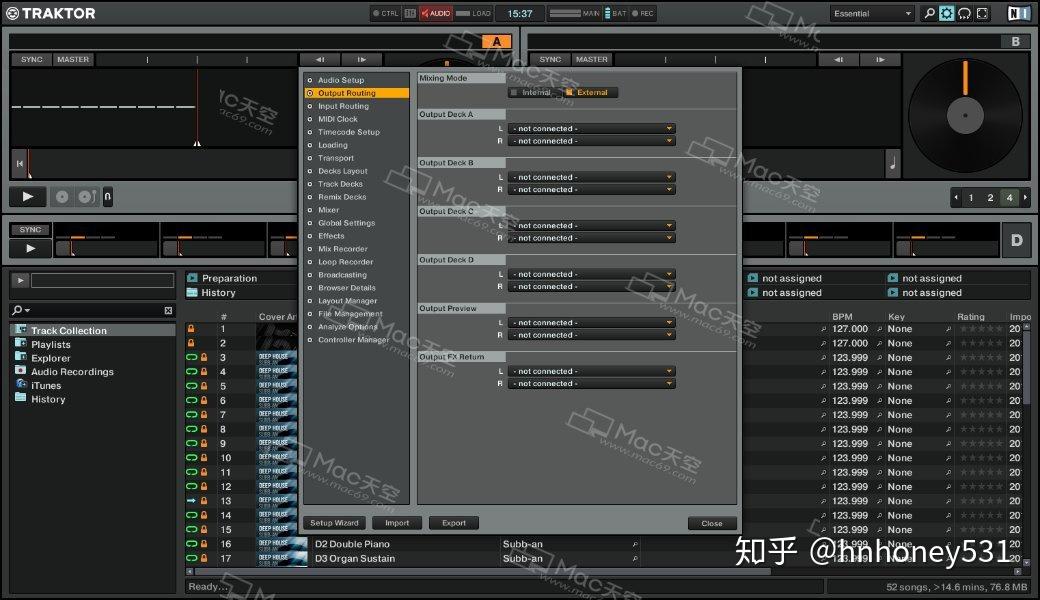Click the Import button
Viewport: 1040px width, 600px height.
[x=397, y=523]
